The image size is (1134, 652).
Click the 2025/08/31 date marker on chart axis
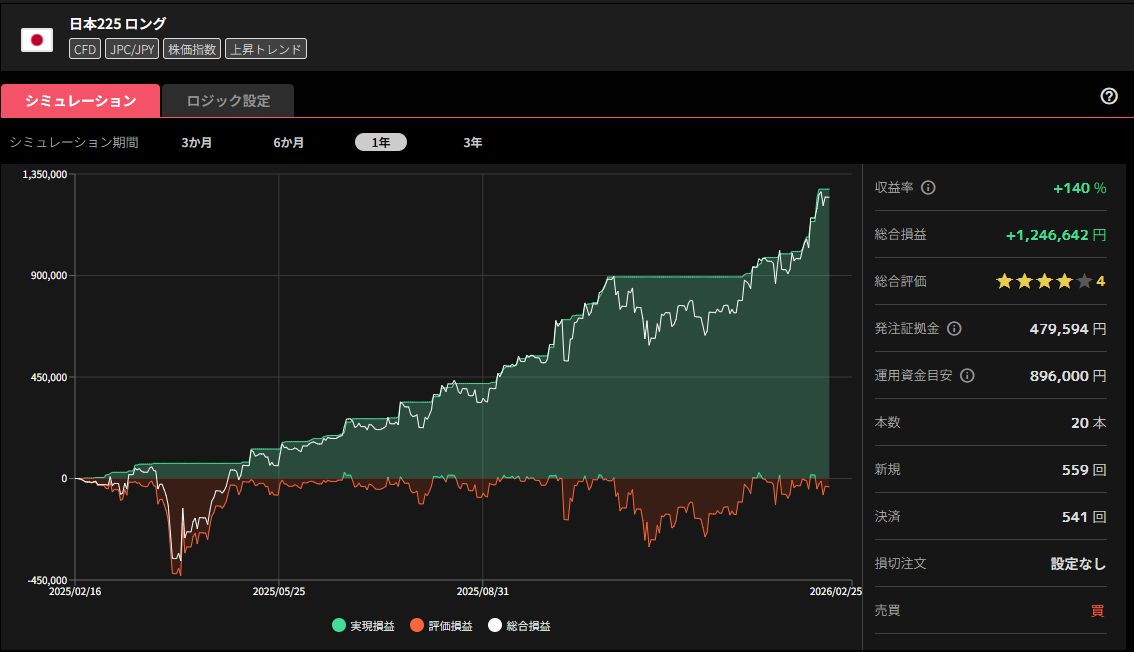[483, 592]
